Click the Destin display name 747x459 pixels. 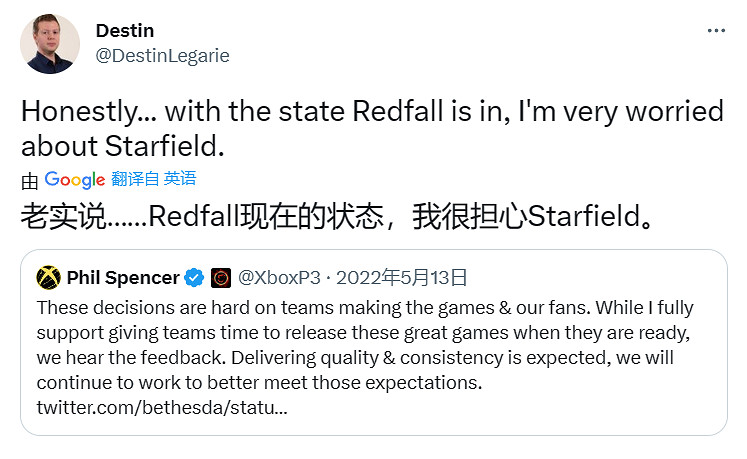[124, 31]
